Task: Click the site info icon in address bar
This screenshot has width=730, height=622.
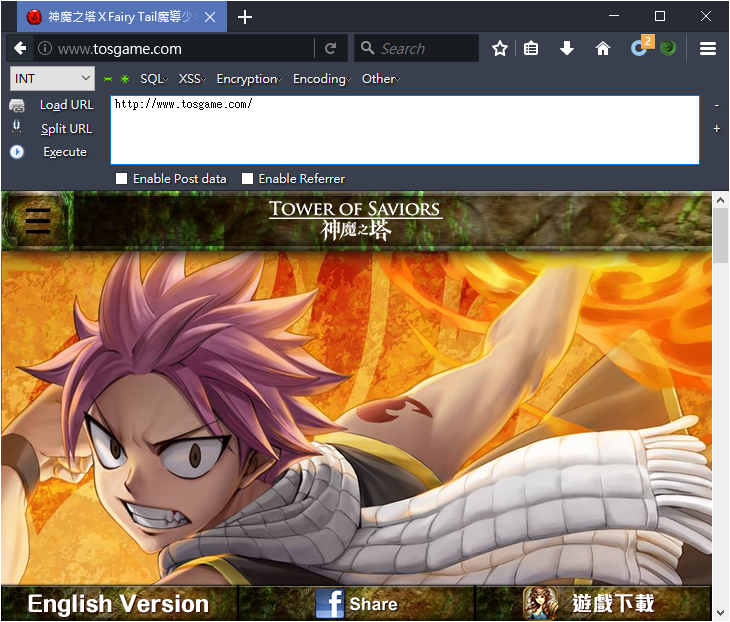Action: click(45, 48)
